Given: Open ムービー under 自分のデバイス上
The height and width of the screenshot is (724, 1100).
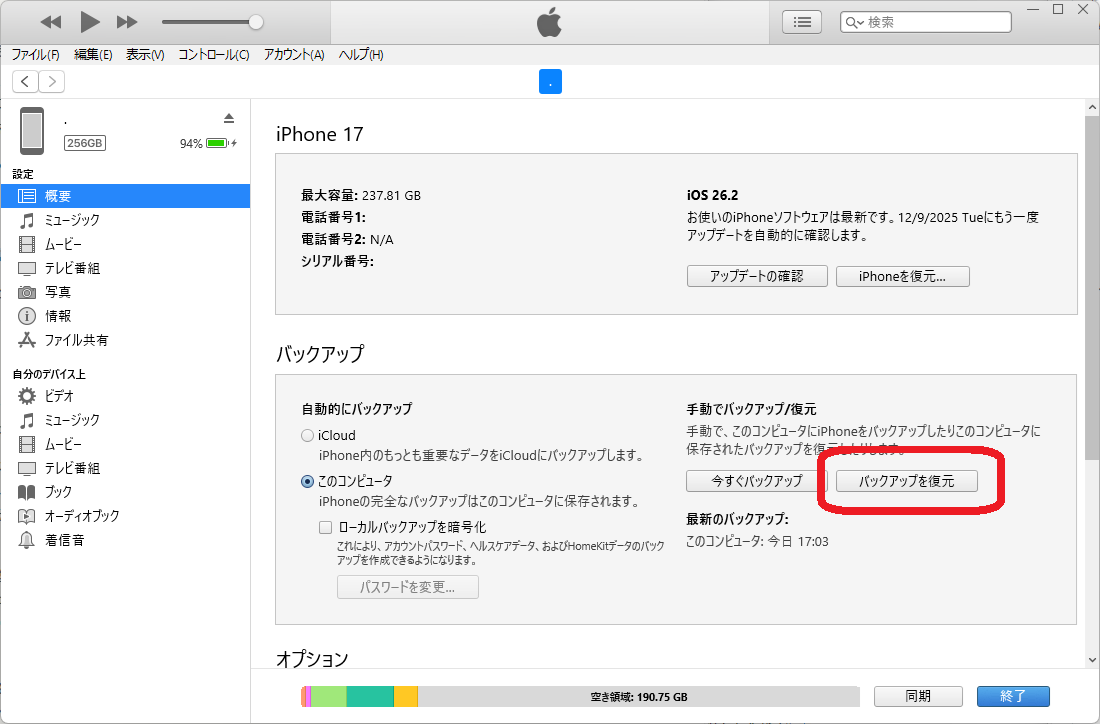Looking at the screenshot, I should tap(125, 444).
